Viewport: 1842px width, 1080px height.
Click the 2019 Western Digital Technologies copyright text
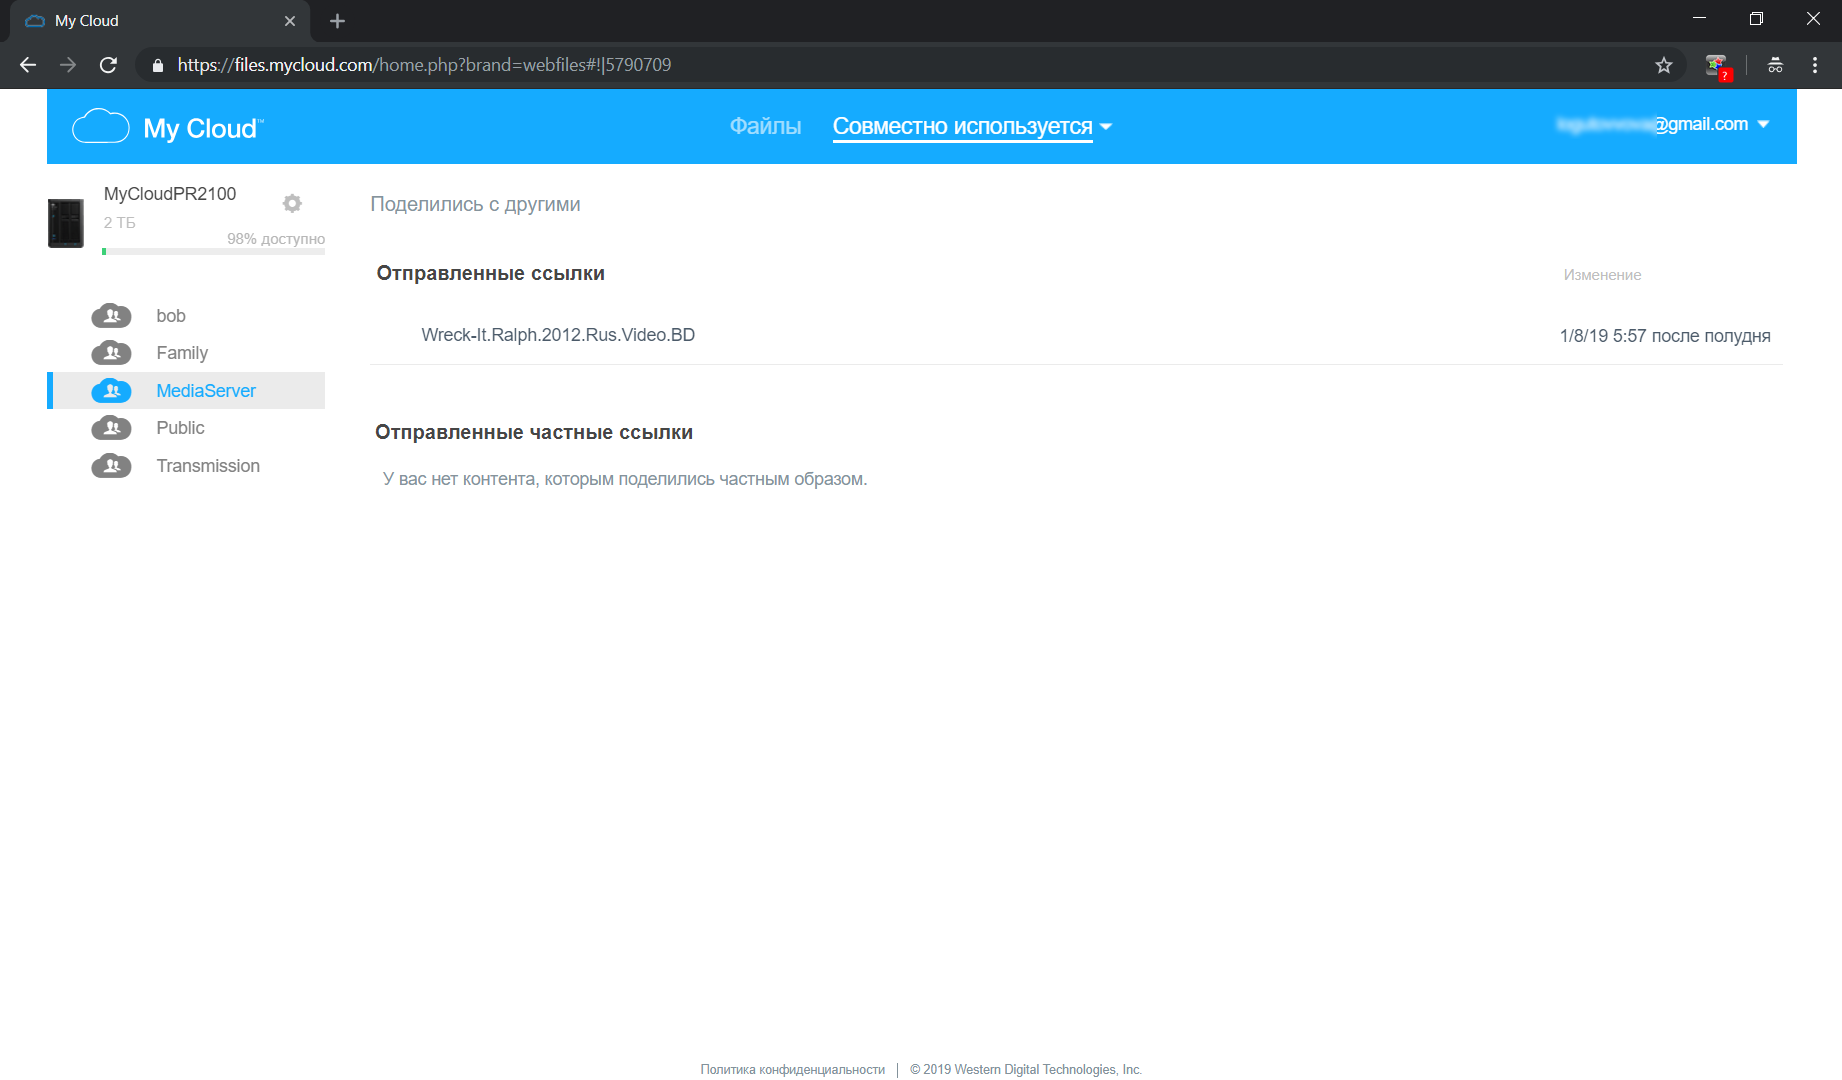[x=1026, y=1070]
